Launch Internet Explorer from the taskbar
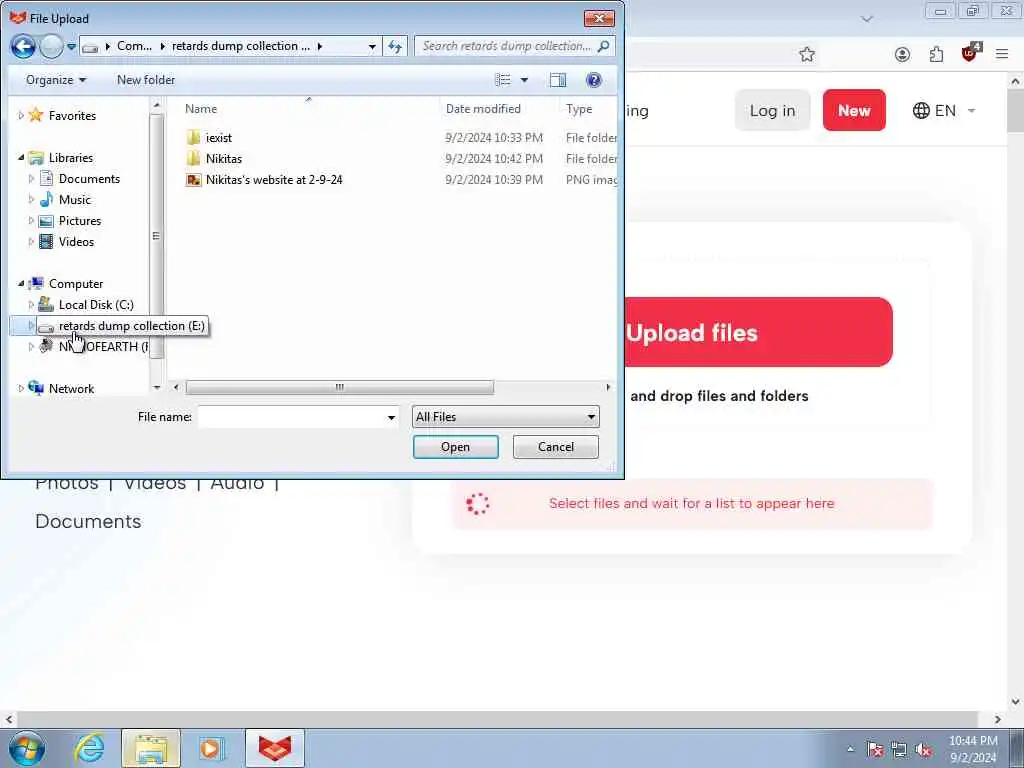The height and width of the screenshot is (768, 1024). pyautogui.click(x=88, y=748)
